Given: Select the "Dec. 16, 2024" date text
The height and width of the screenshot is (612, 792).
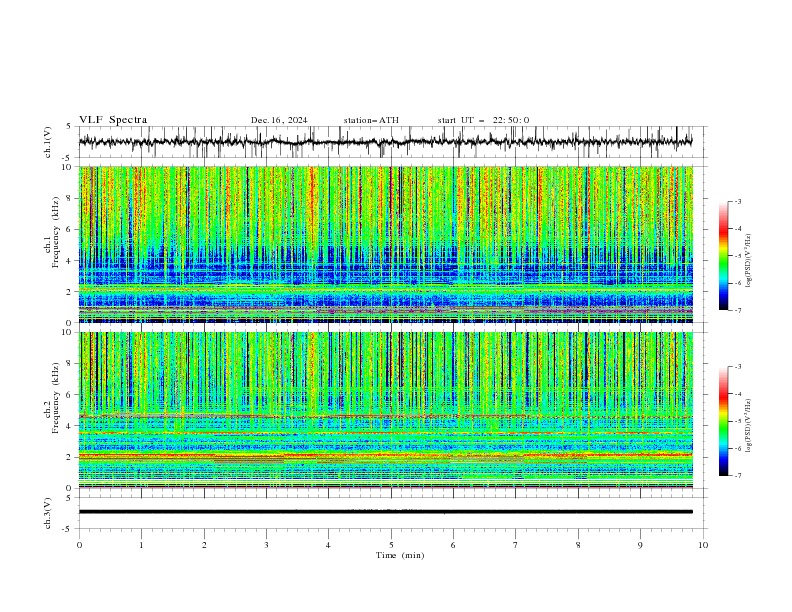Looking at the screenshot, I should click(x=279, y=120).
